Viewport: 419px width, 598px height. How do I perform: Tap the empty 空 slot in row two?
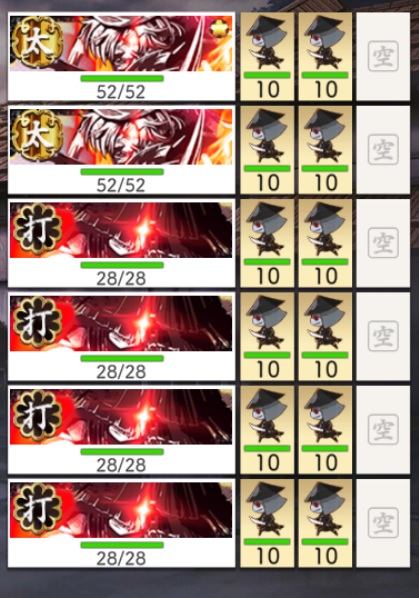pyautogui.click(x=383, y=150)
